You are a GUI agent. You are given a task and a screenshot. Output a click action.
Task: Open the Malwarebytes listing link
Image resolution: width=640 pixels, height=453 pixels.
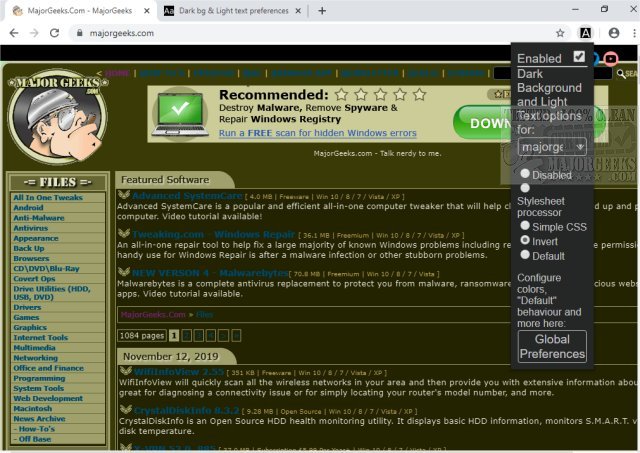tap(210, 273)
